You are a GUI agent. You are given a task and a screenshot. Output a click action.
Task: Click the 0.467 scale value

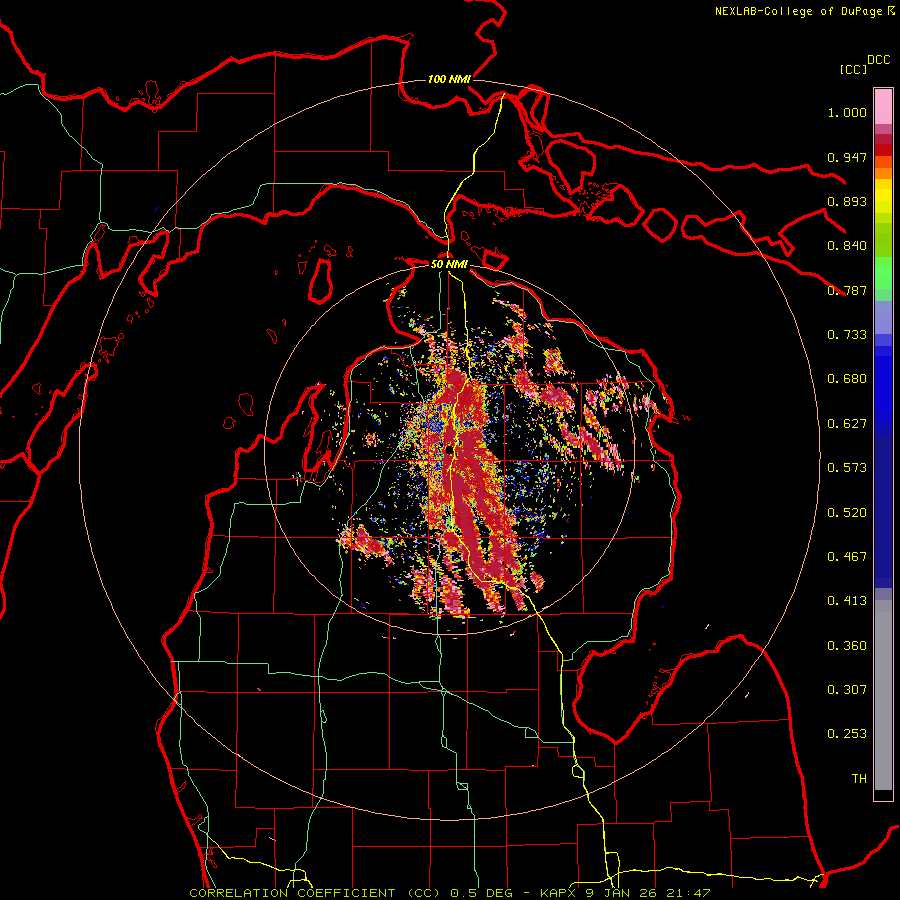coord(847,557)
